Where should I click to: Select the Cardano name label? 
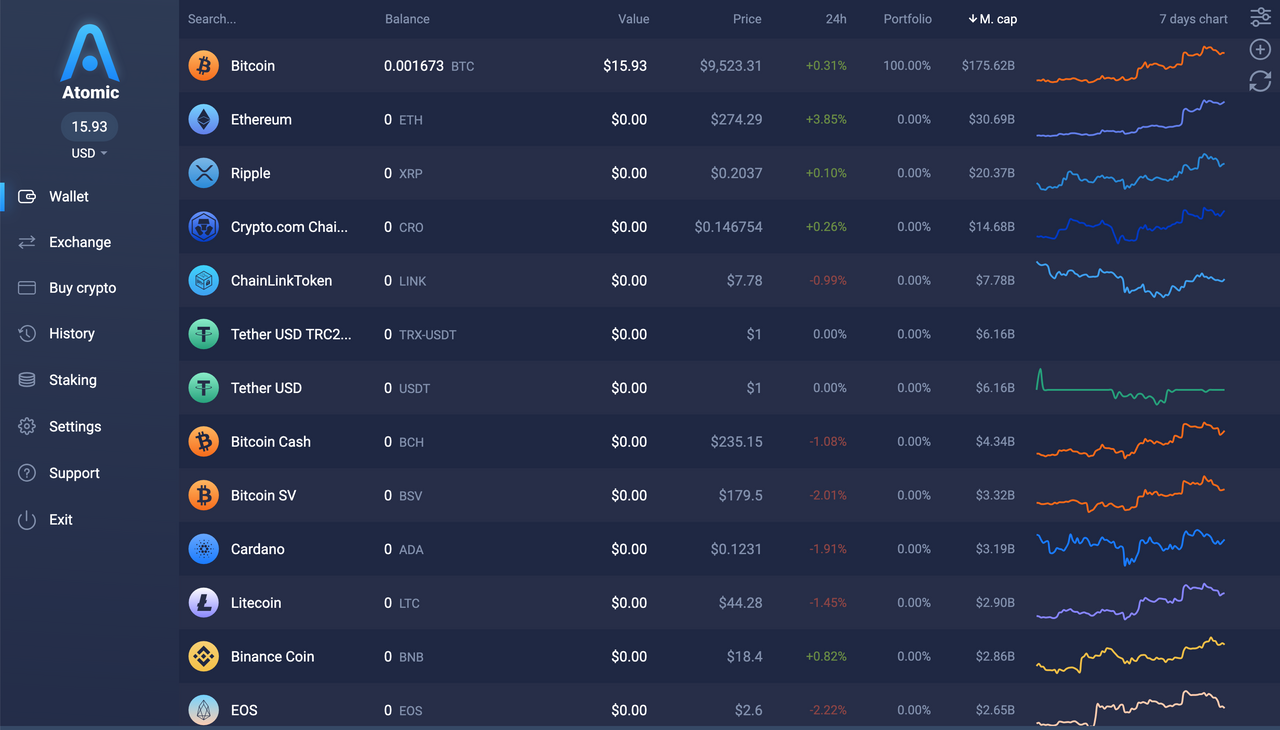258,549
